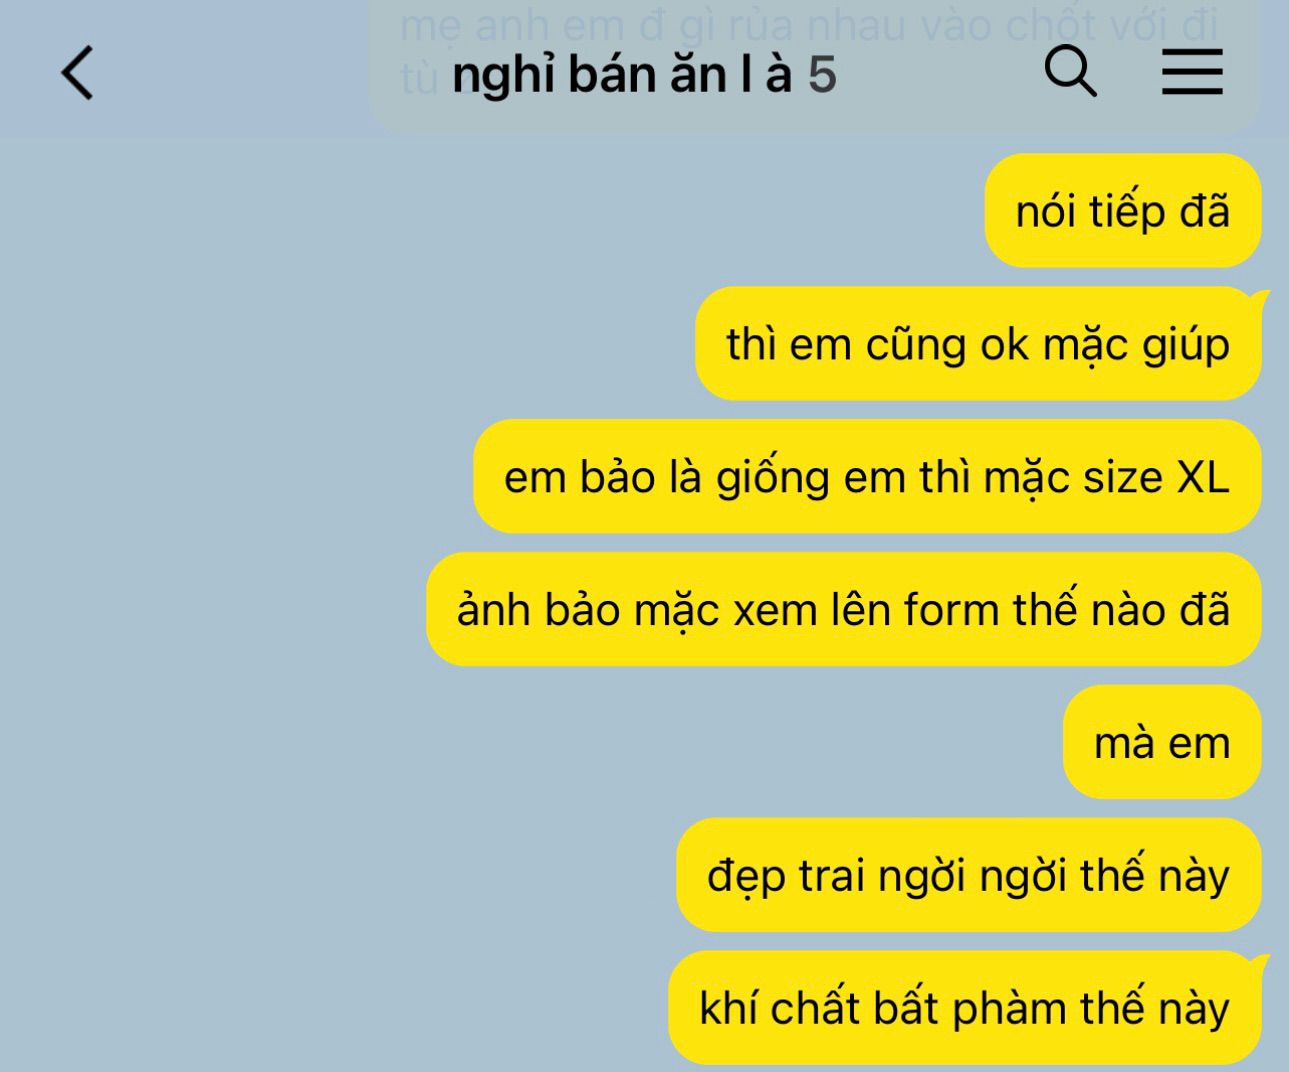
Task: Tap the chat title 'nghỉ bán ăn l à'
Action: (622, 75)
